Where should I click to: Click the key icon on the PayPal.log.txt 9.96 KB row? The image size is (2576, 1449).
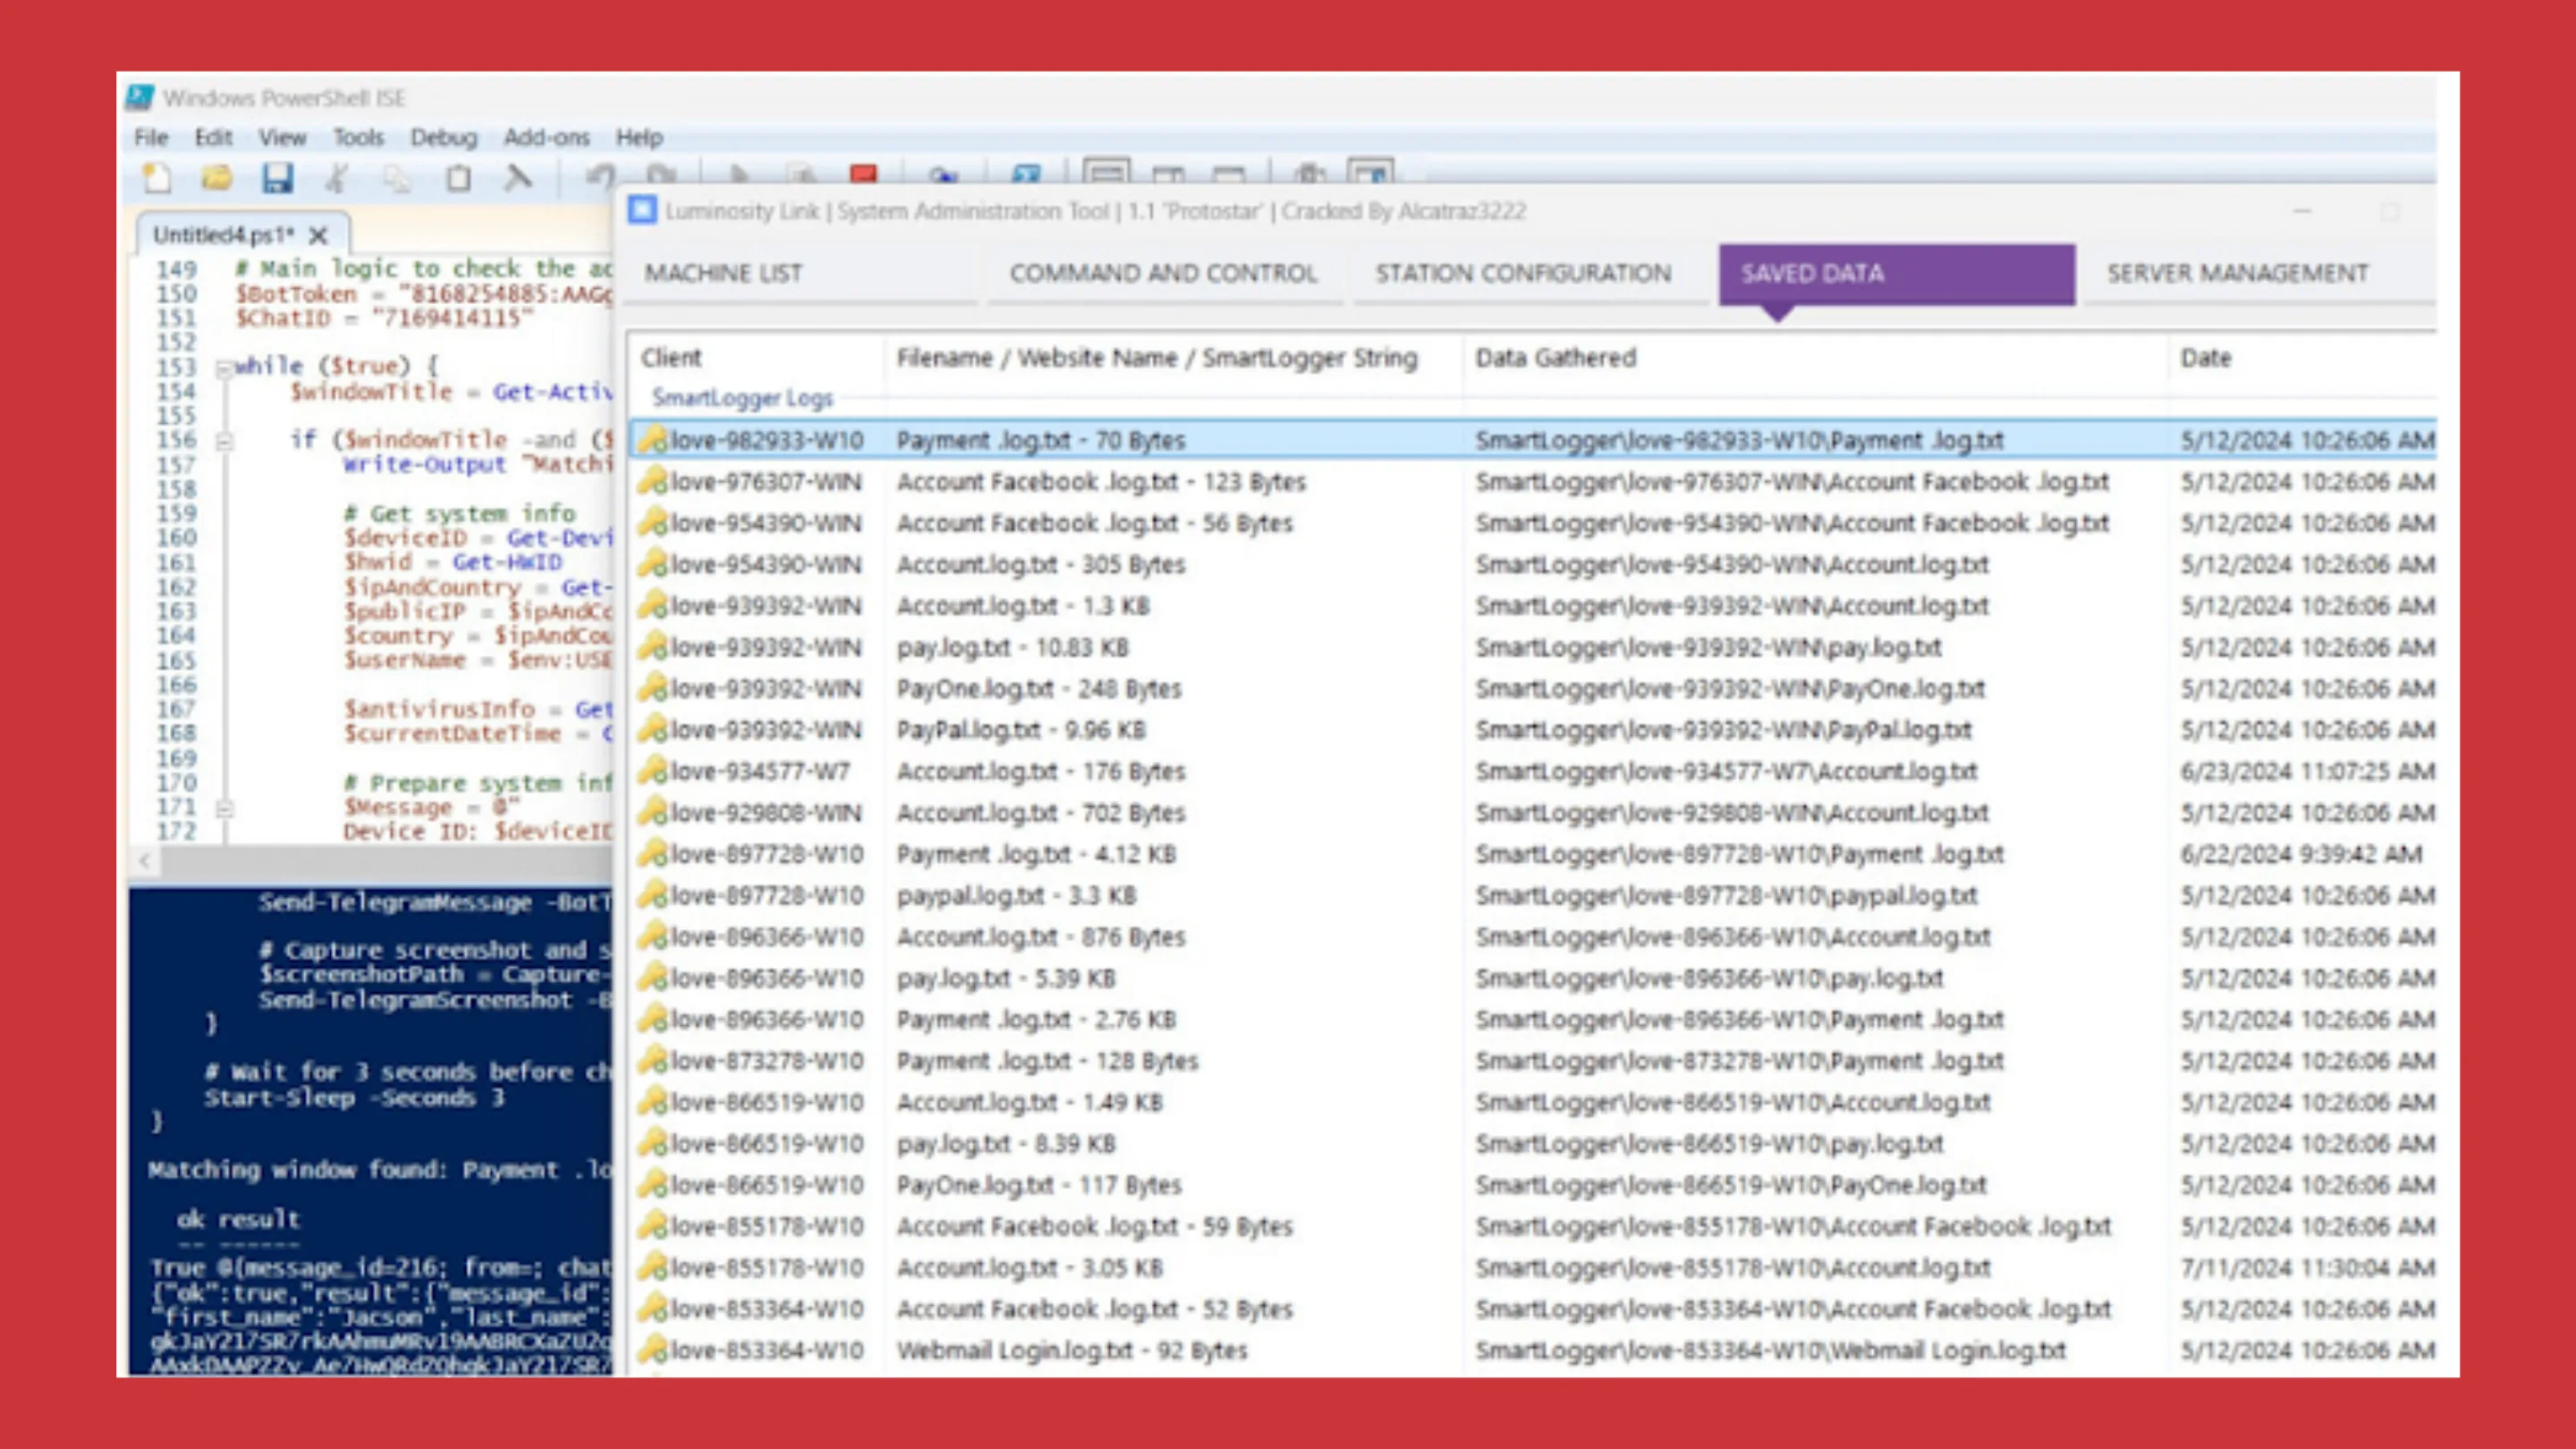tap(653, 729)
